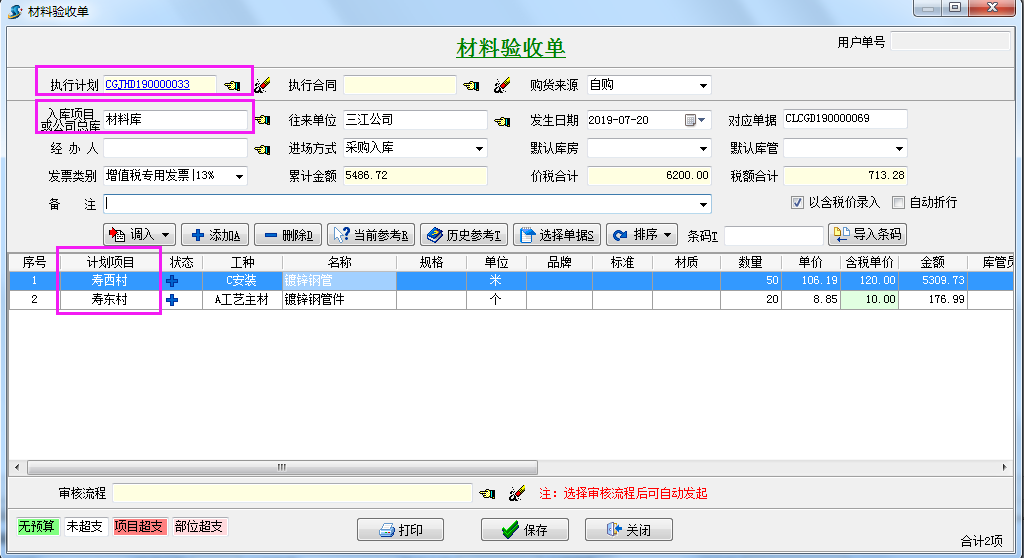1024x558 pixels.
Task: Uncheck the 以含税价录入 checkbox
Action: pos(797,202)
